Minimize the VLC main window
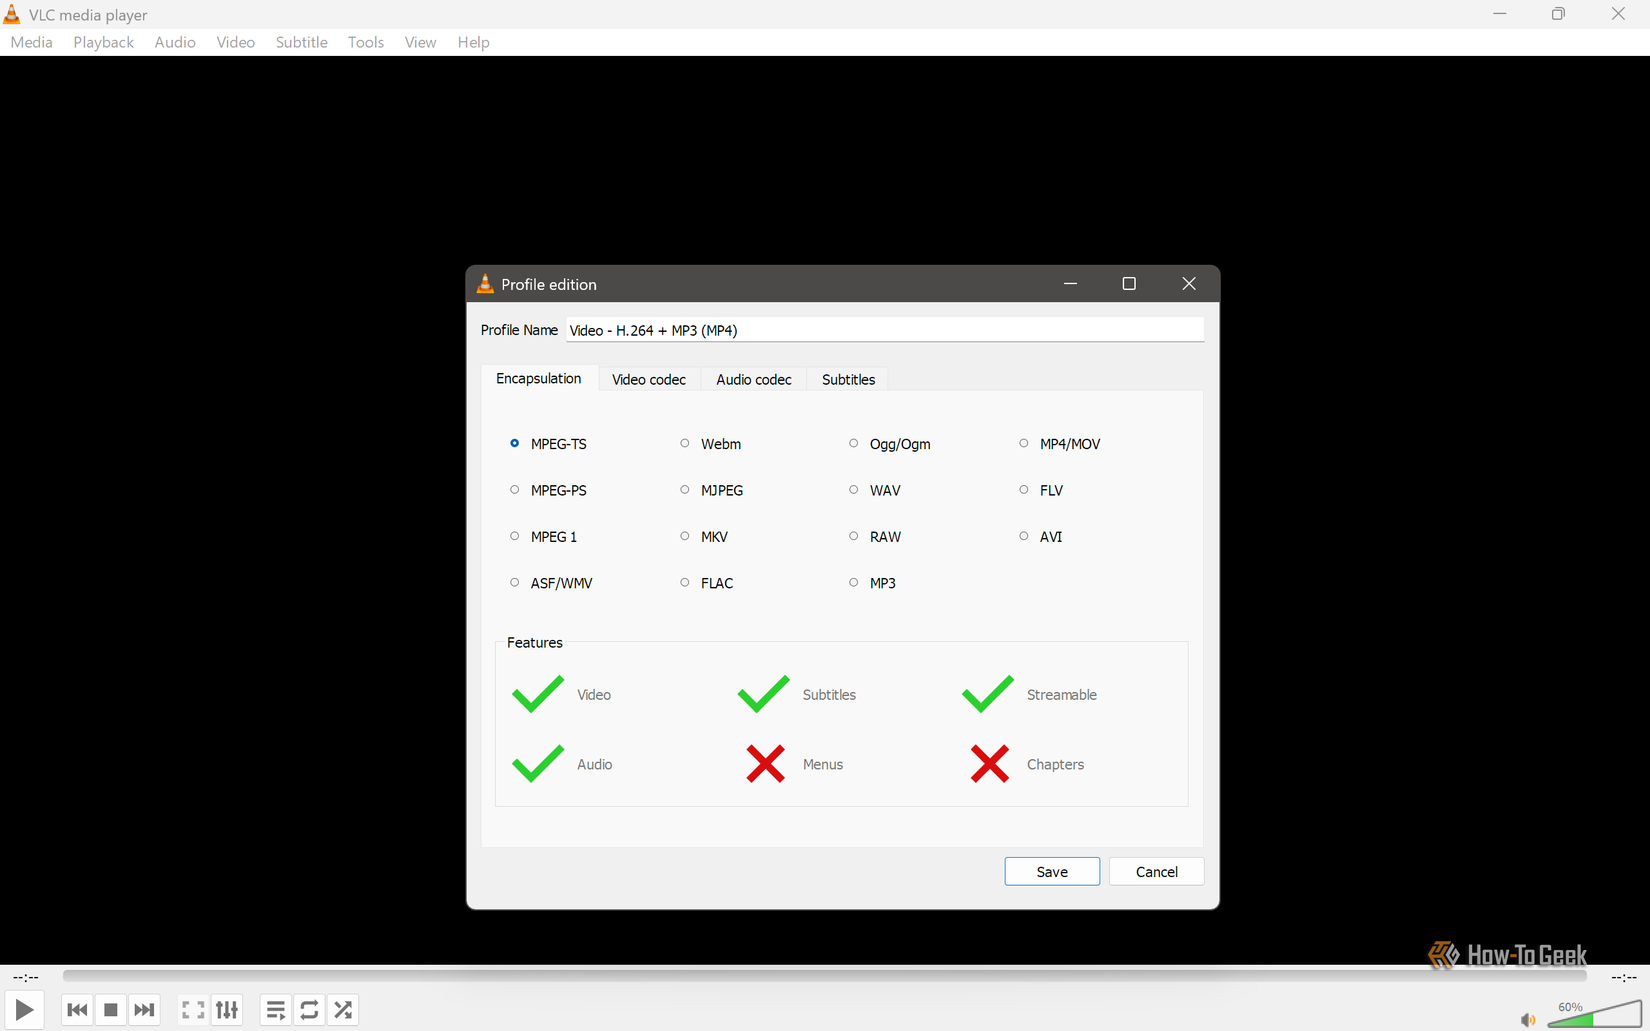 click(1500, 14)
